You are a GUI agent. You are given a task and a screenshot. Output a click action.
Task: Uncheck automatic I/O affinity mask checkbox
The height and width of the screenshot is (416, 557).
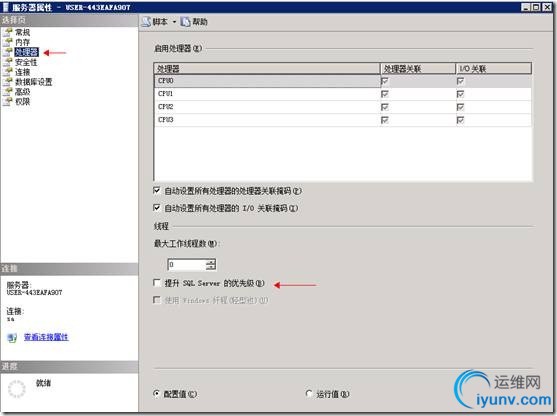pyautogui.click(x=157, y=207)
